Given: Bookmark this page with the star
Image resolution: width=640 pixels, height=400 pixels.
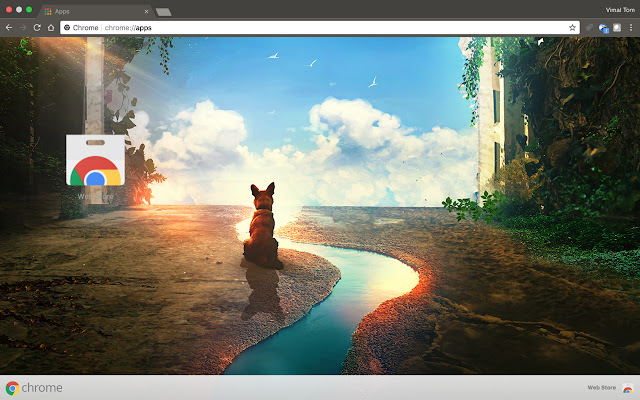Looking at the screenshot, I should pyautogui.click(x=572, y=28).
